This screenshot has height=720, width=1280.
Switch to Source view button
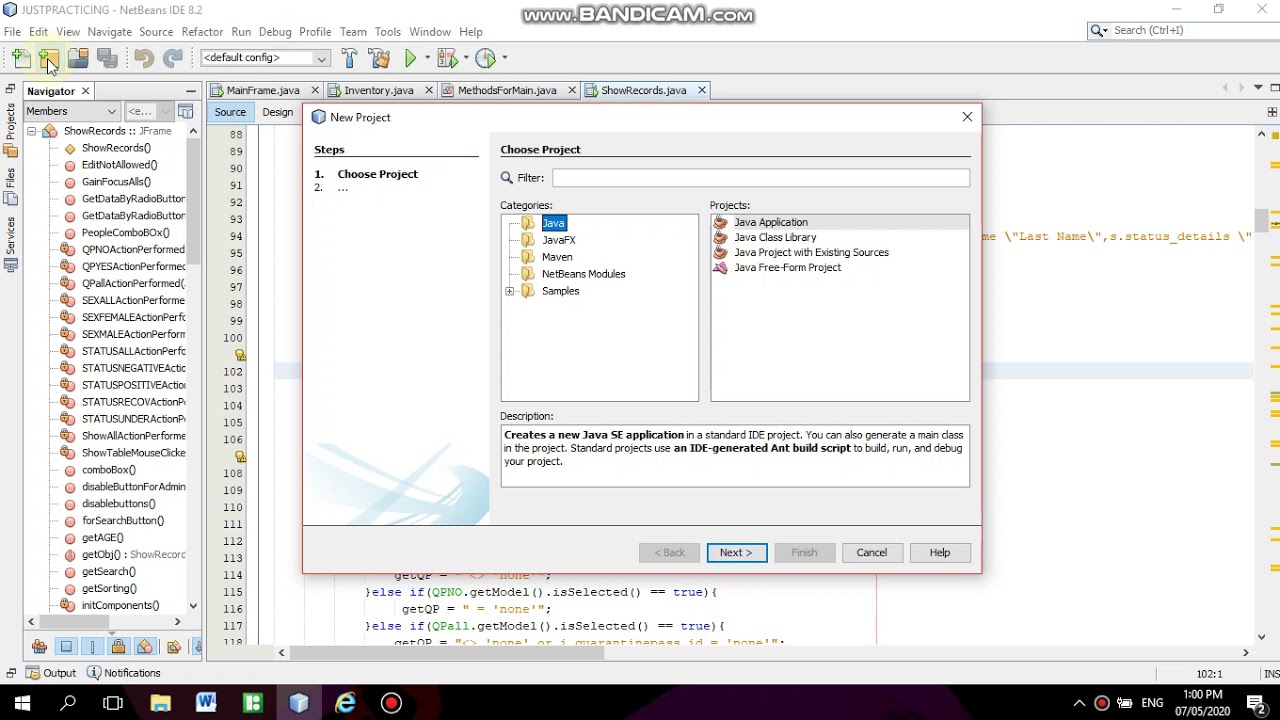click(230, 112)
